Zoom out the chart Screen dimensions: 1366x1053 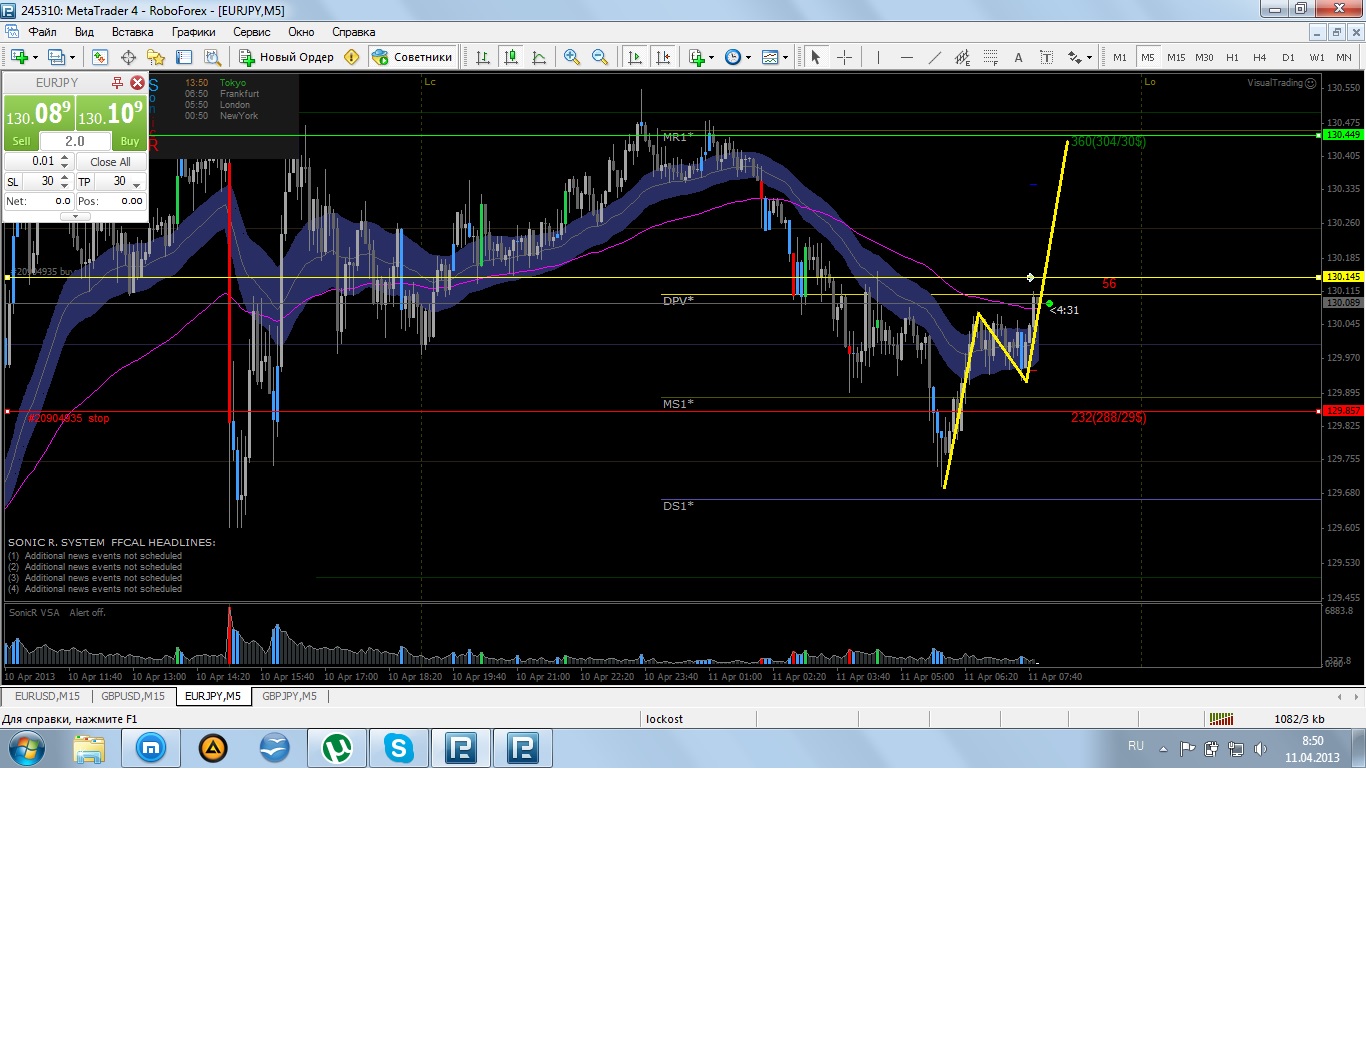tap(600, 57)
